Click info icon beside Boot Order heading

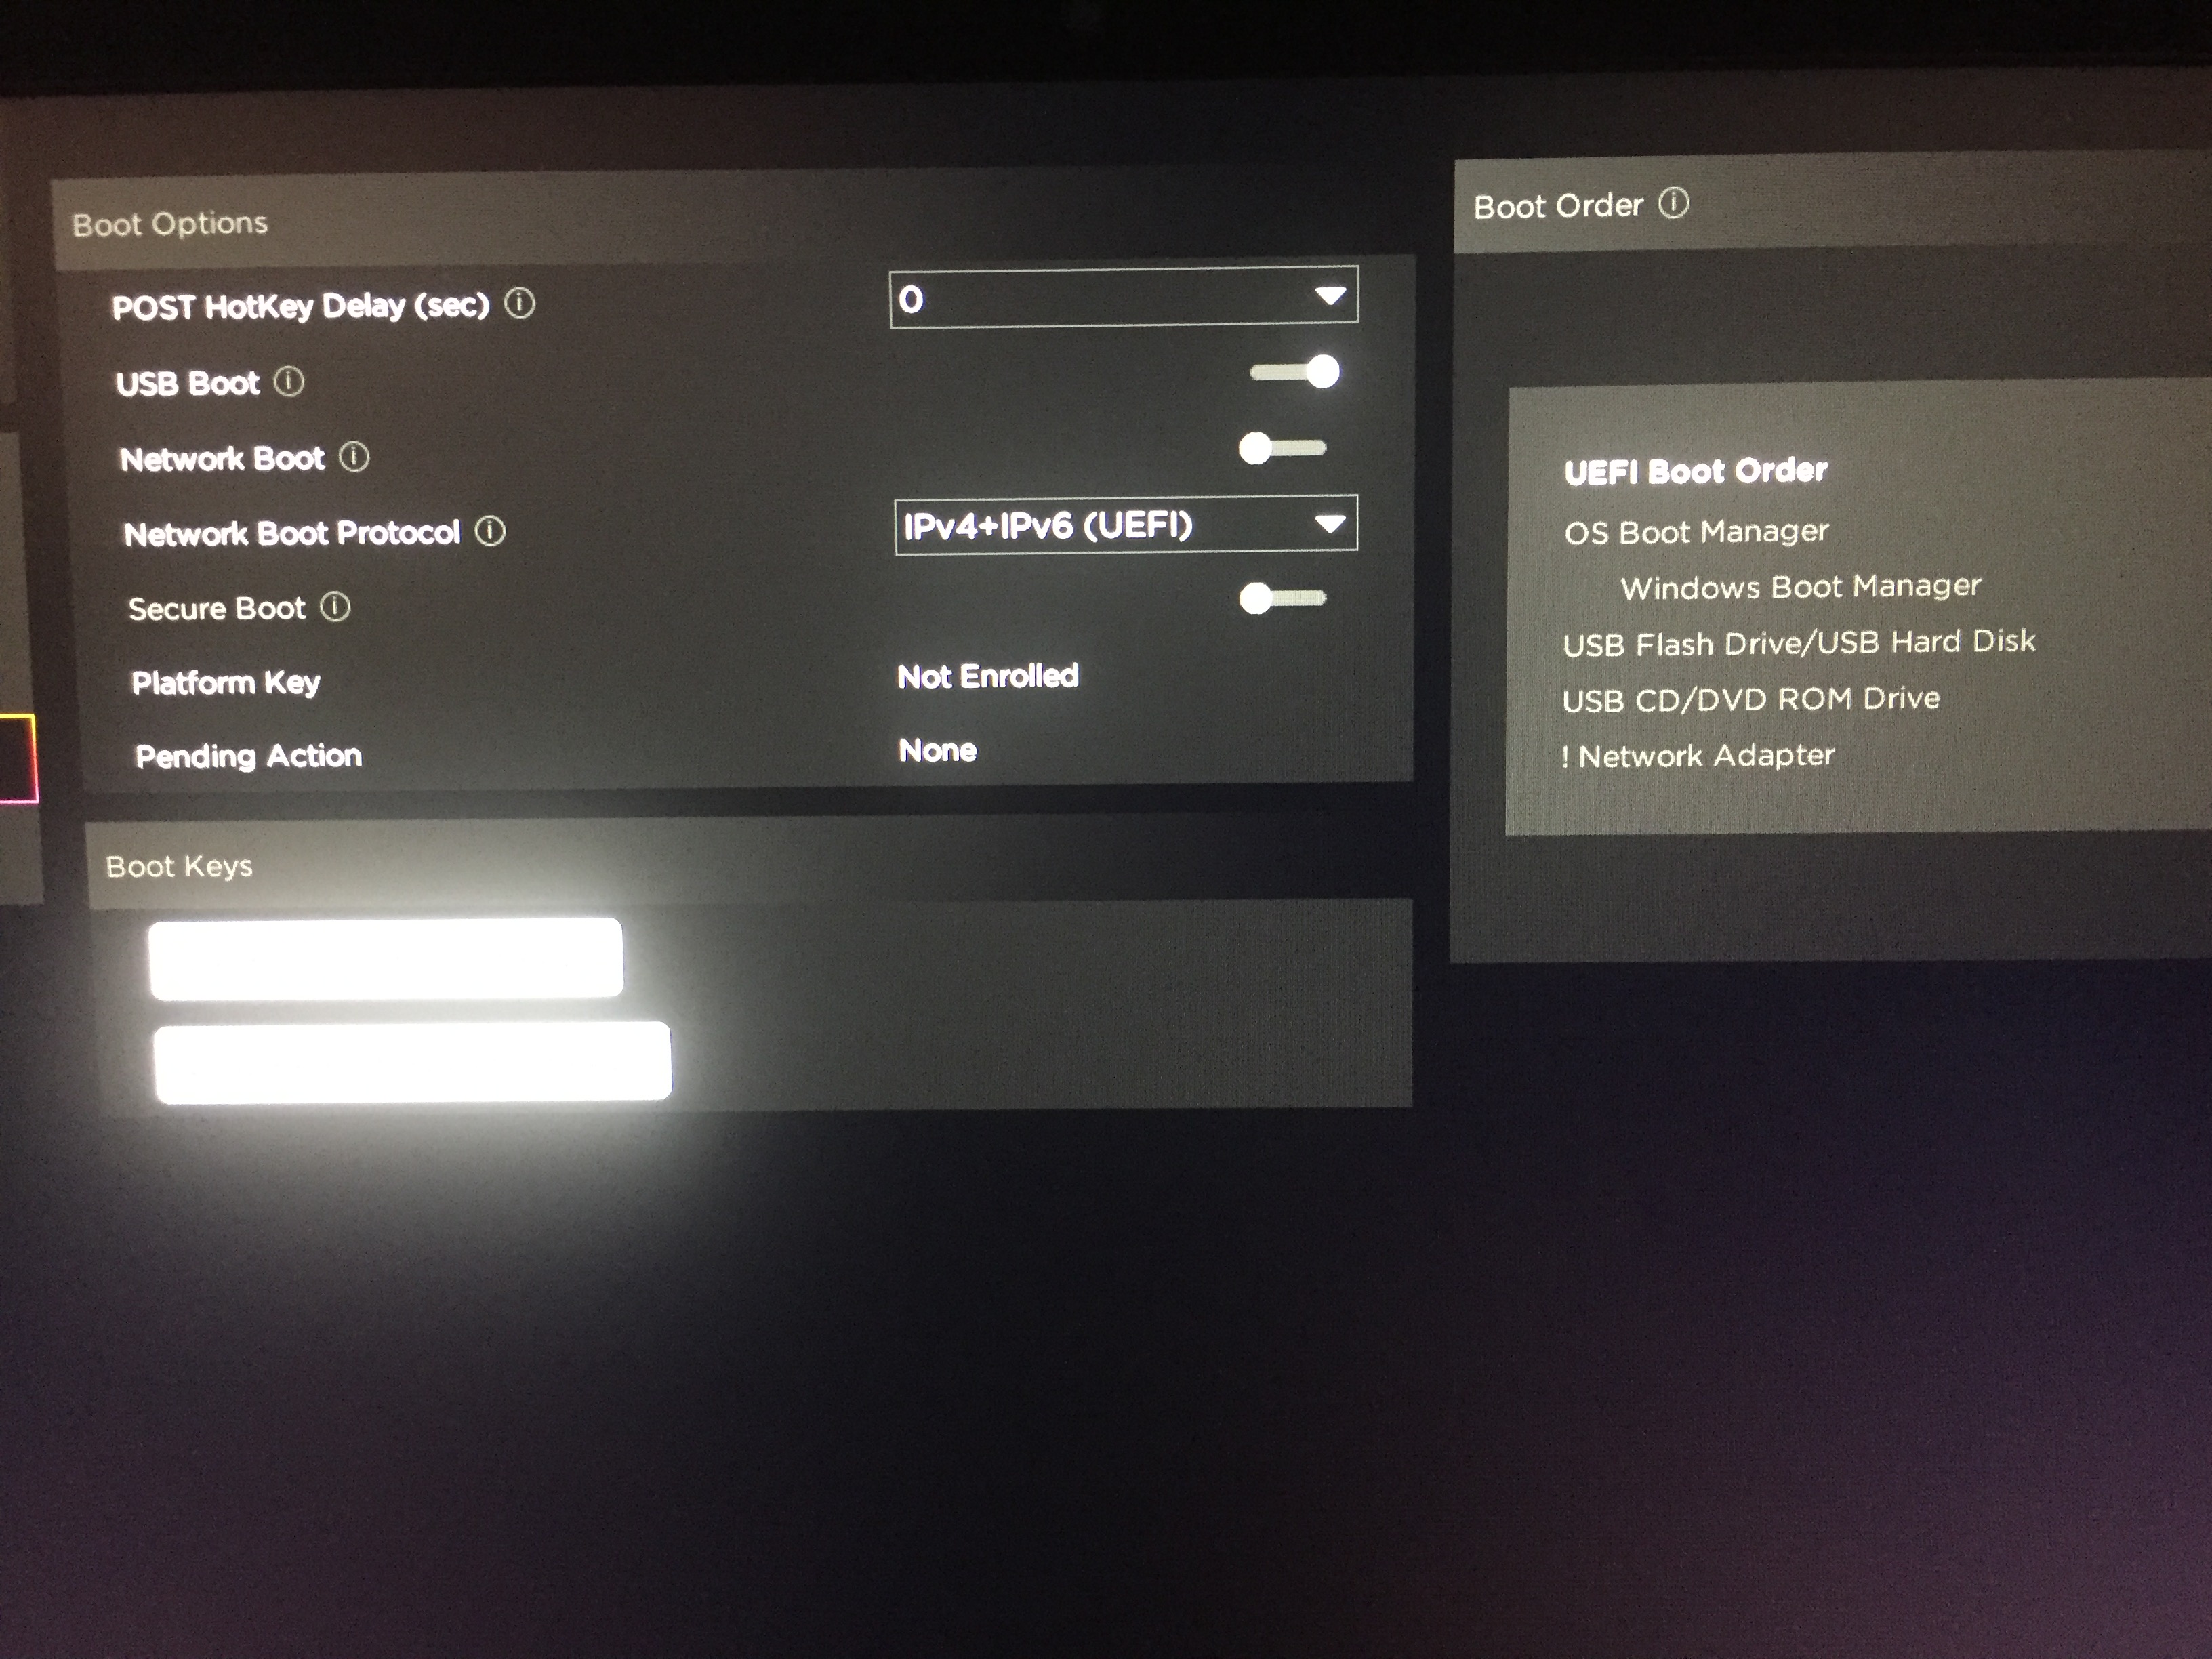pos(1674,203)
